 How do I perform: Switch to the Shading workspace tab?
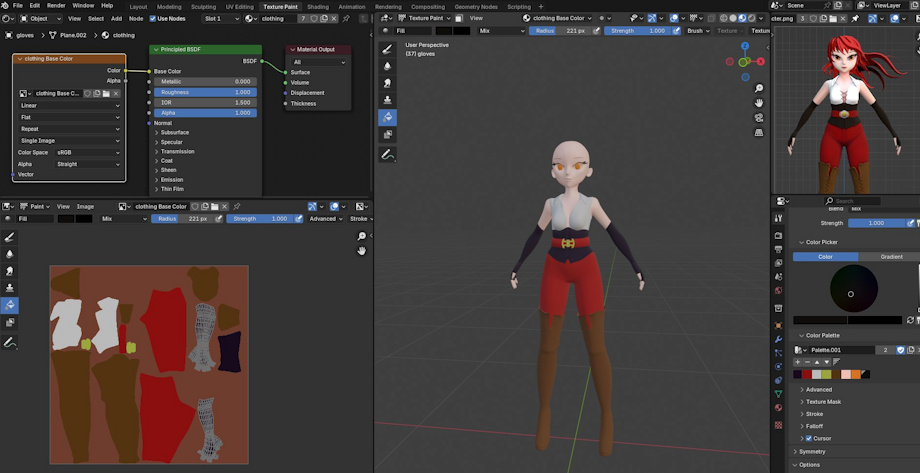317,6
